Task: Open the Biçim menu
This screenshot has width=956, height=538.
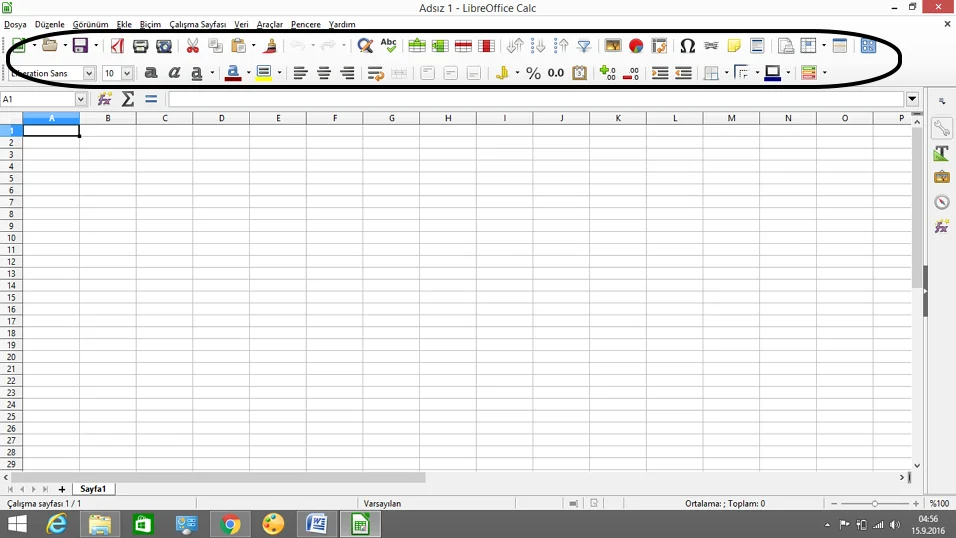Action: coord(150,24)
